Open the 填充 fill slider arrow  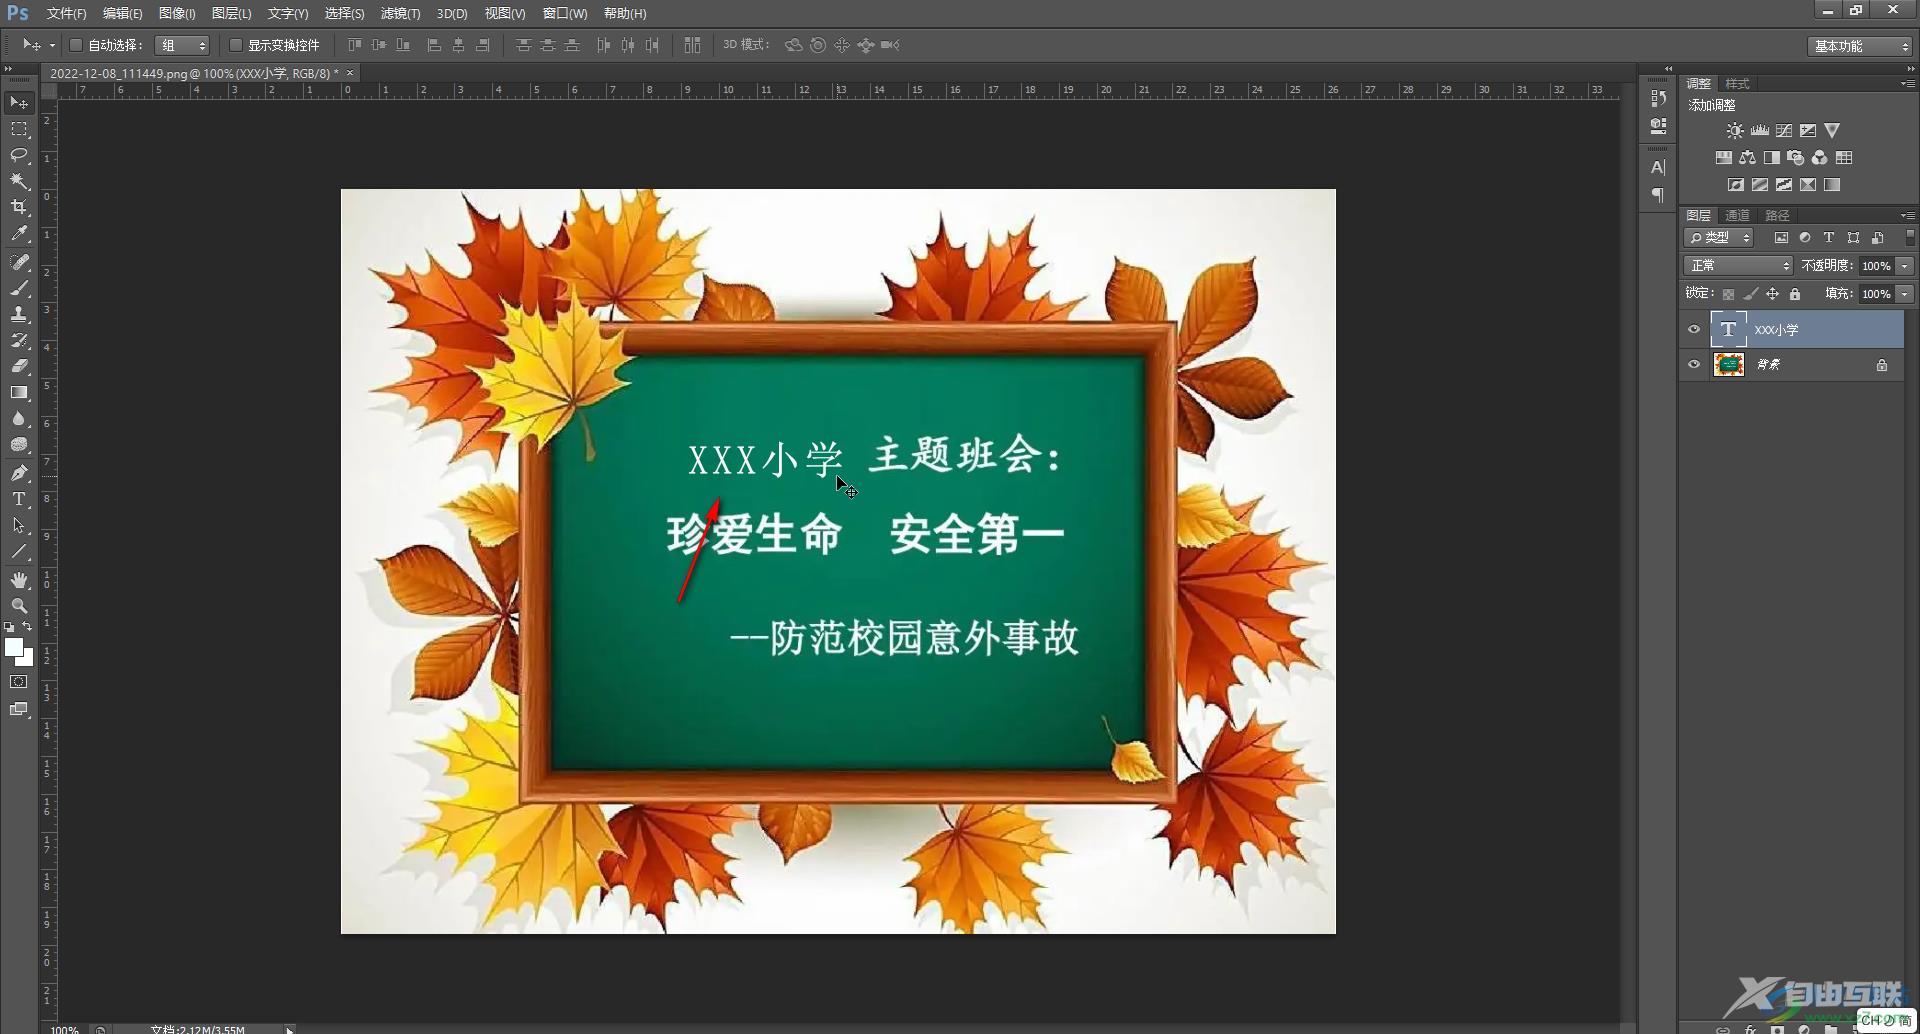click(1905, 294)
